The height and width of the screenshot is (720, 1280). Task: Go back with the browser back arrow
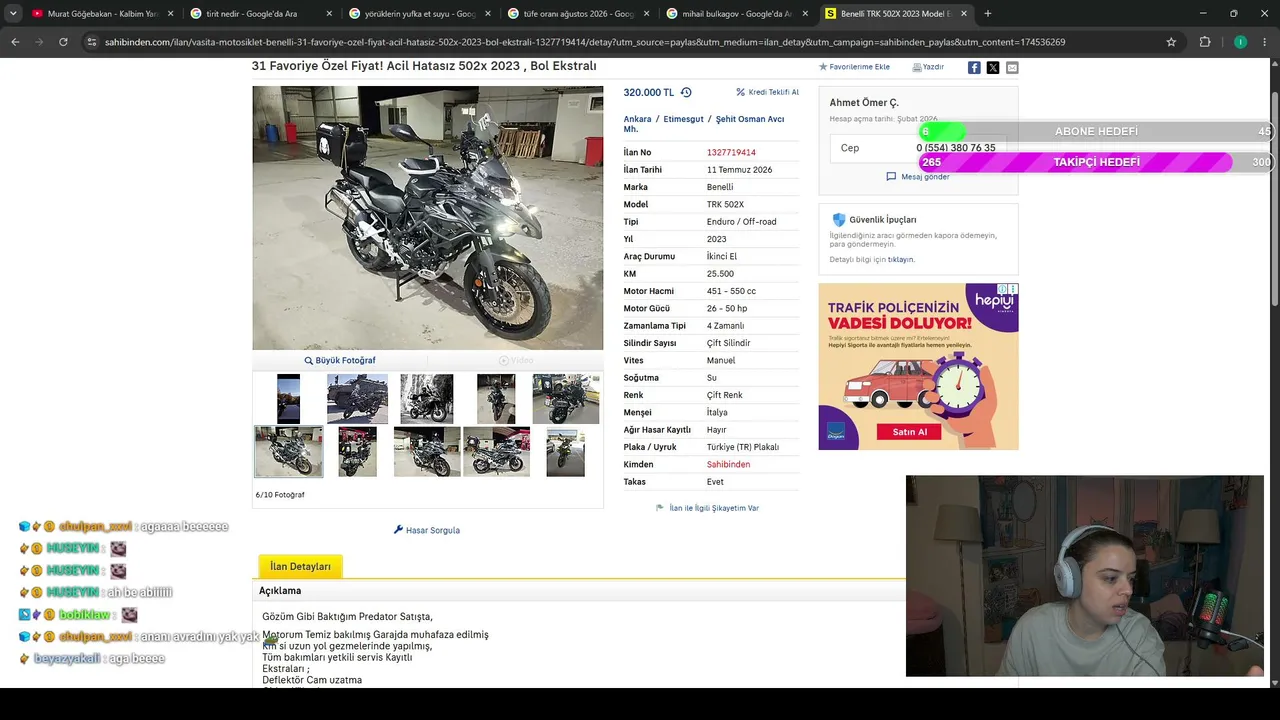[15, 42]
